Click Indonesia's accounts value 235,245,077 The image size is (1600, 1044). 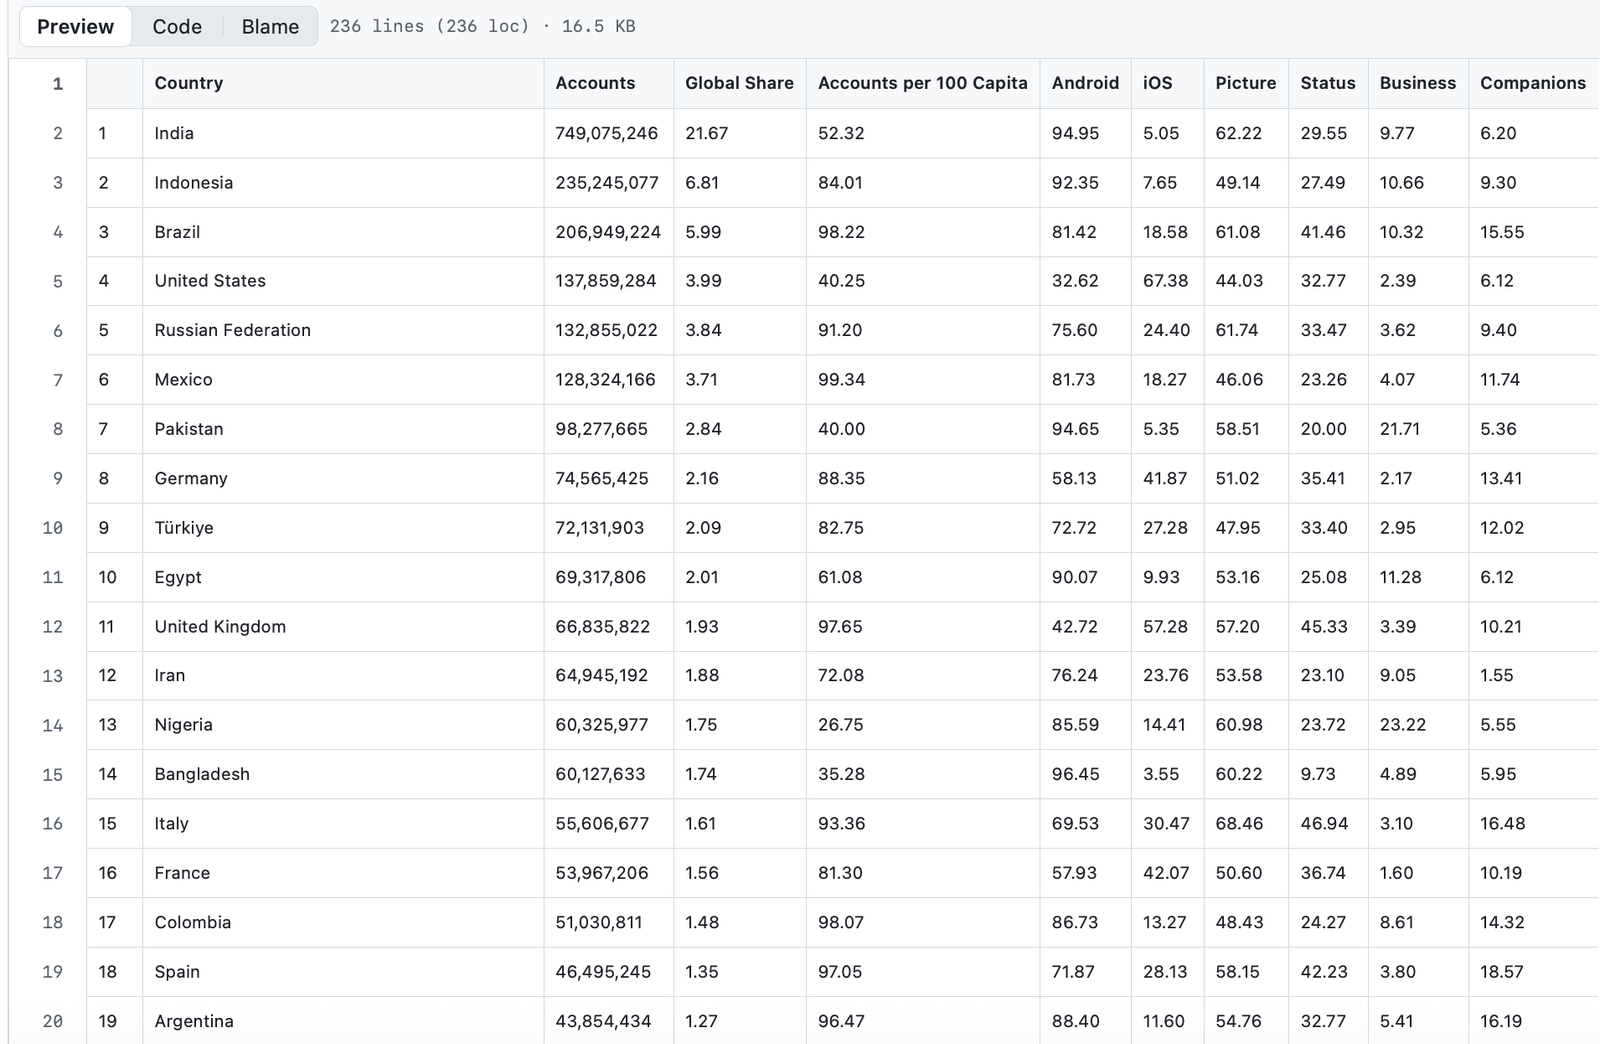tap(606, 182)
